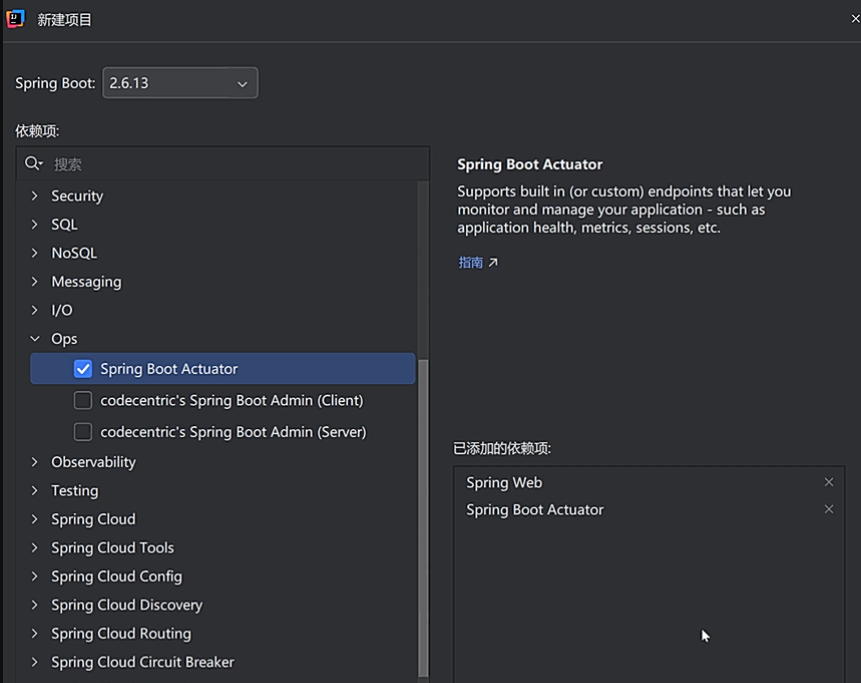Select Spring Boot Actuator in added dependencies list
This screenshot has width=861, height=683.
pyautogui.click(x=535, y=510)
